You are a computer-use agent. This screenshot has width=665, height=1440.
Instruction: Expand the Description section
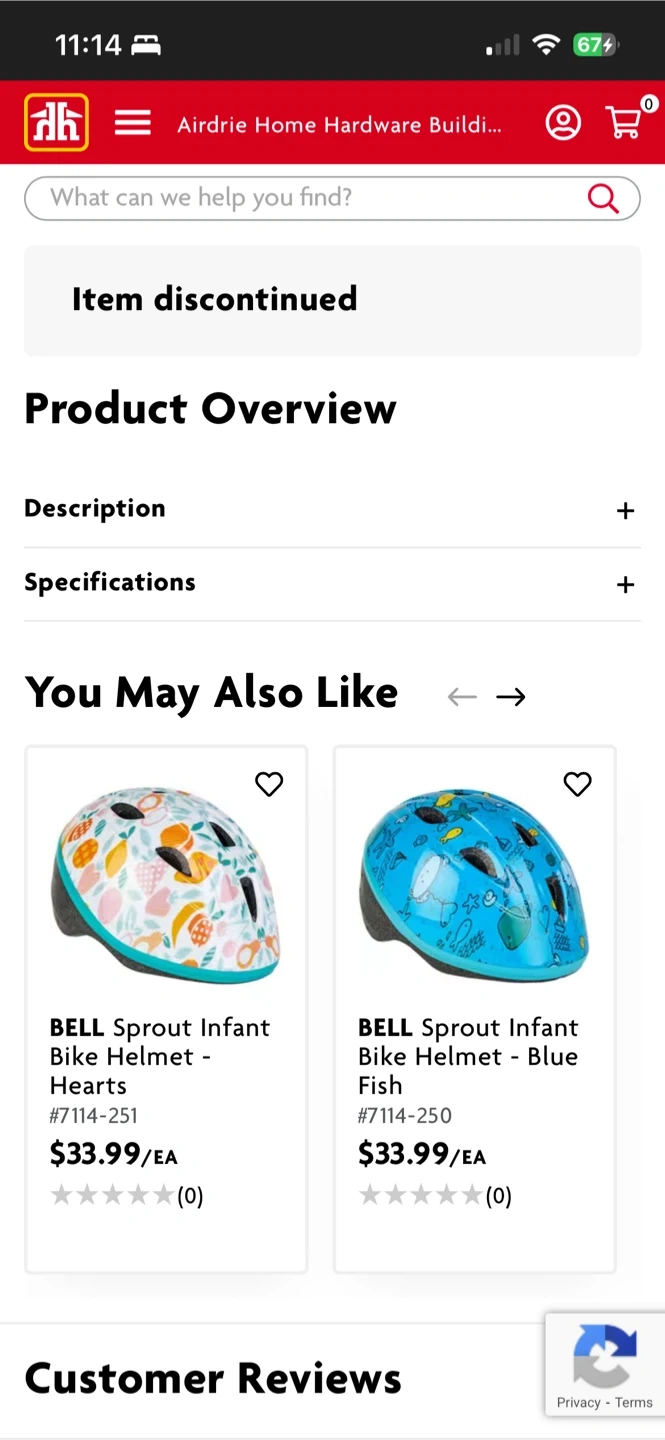click(x=625, y=511)
